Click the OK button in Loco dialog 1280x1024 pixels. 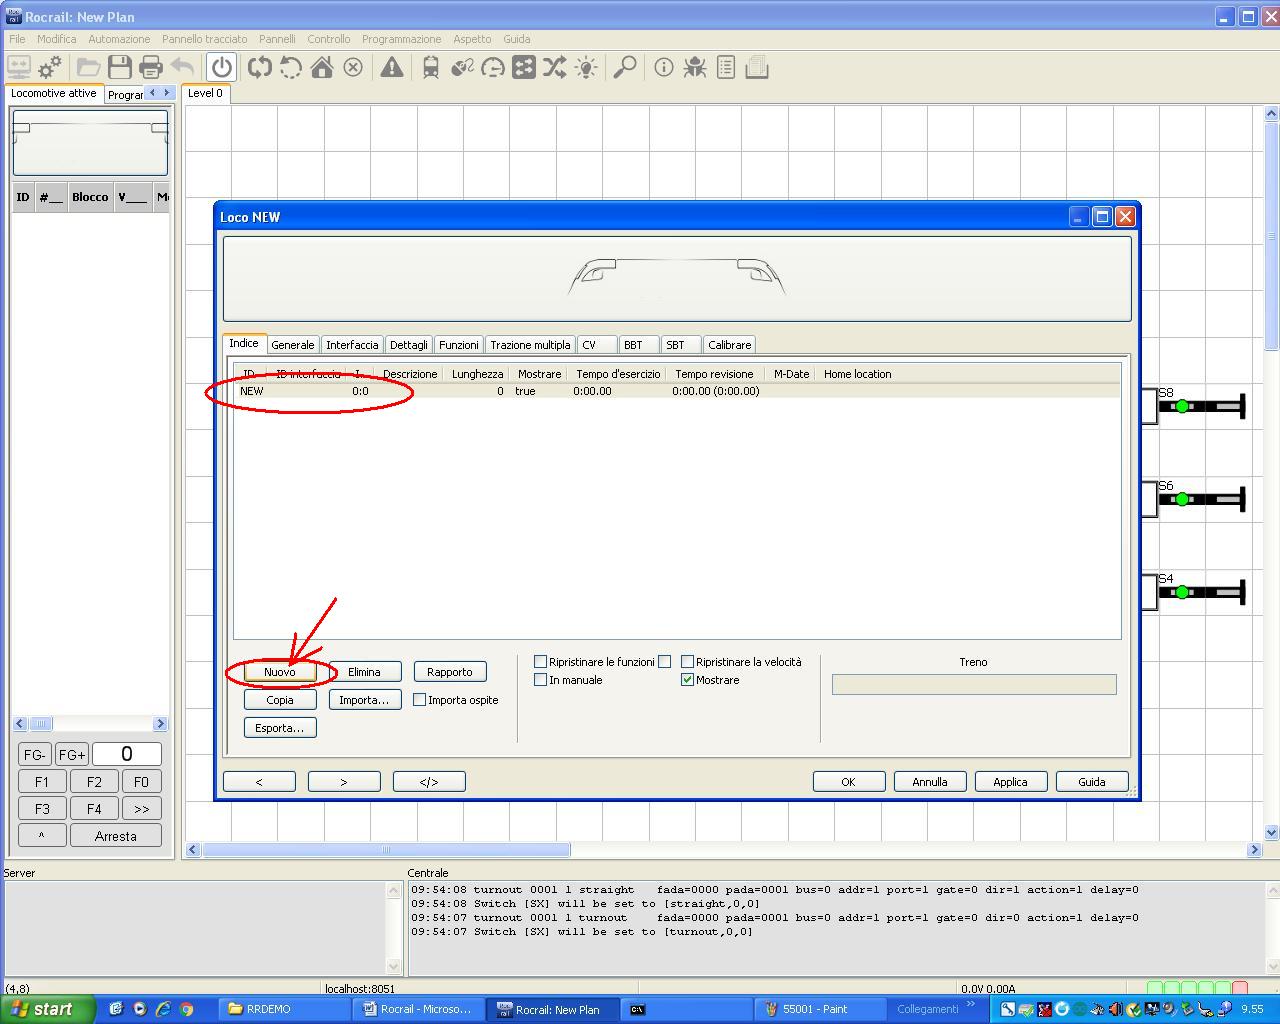849,782
